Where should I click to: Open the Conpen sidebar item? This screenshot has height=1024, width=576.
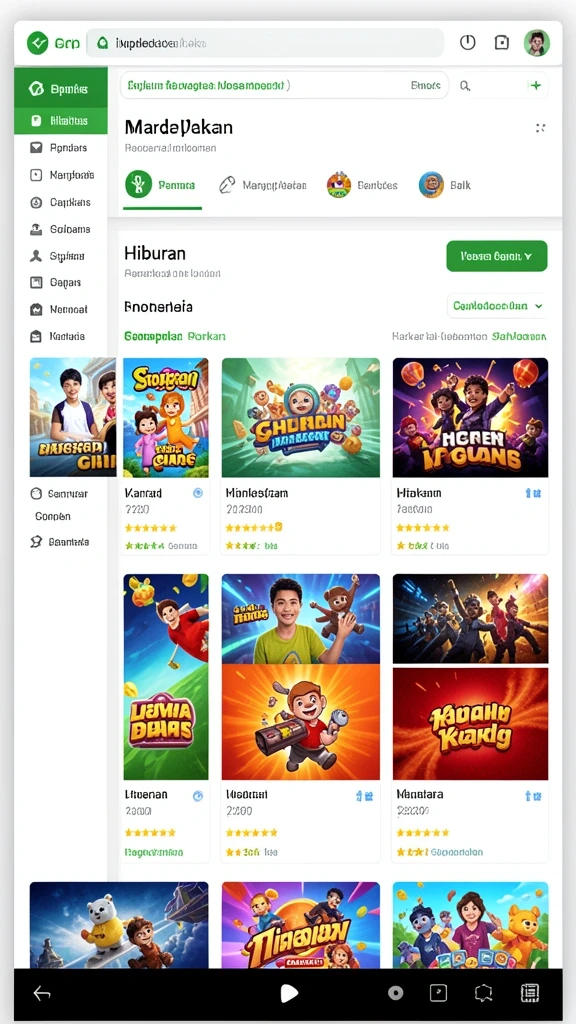click(53, 516)
